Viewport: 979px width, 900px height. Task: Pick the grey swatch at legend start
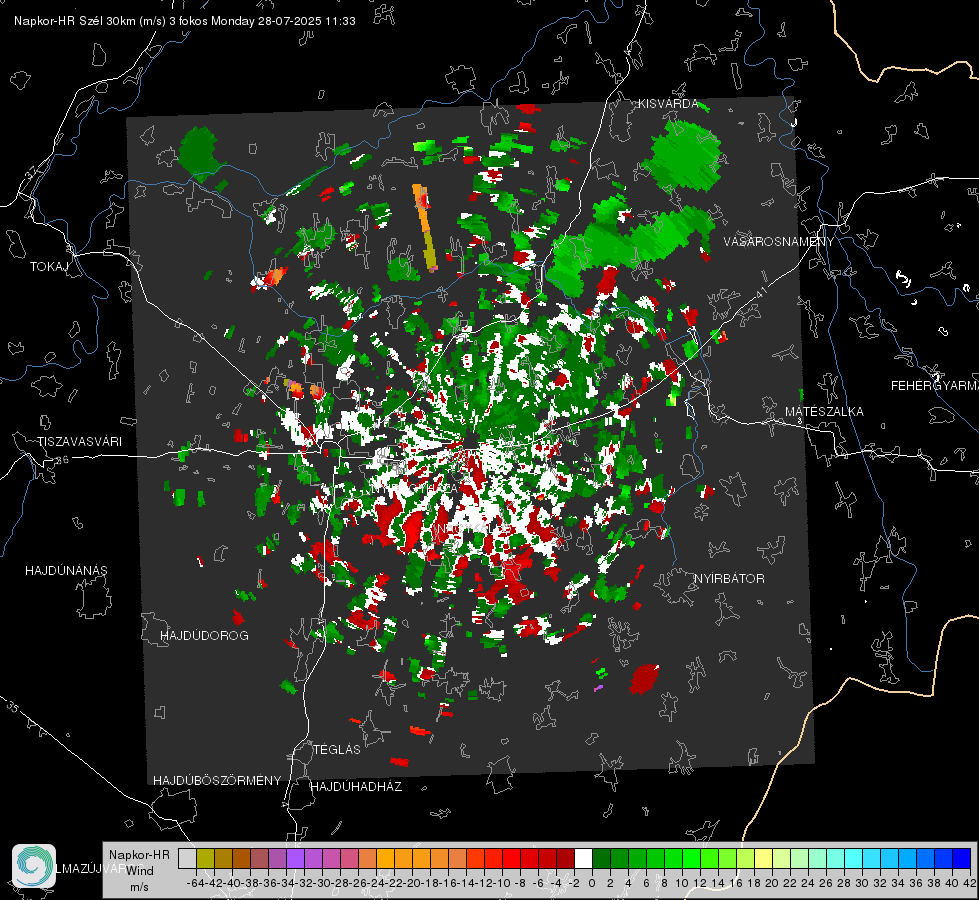(187, 858)
